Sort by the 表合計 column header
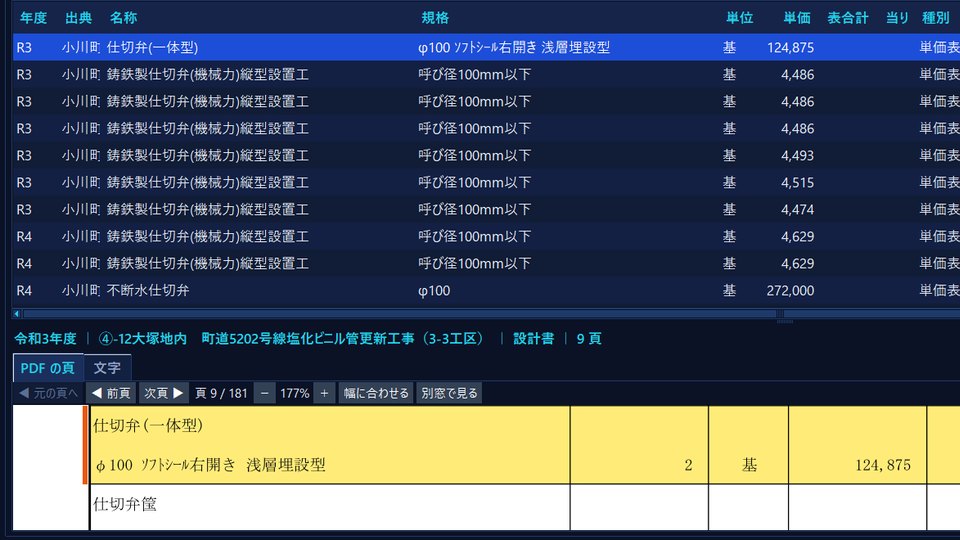The width and height of the screenshot is (960, 540). (847, 18)
